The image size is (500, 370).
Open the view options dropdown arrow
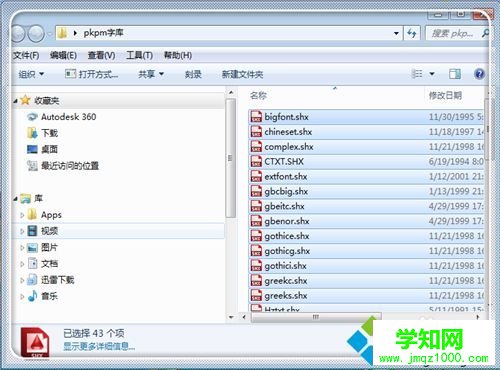(432, 74)
